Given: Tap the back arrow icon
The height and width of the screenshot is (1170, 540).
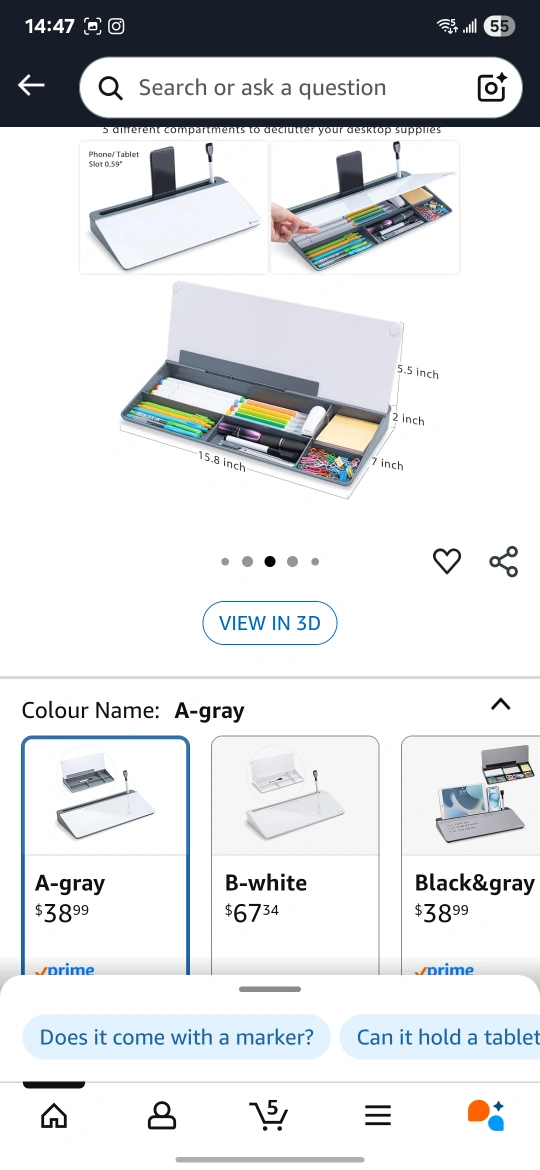Looking at the screenshot, I should 31,86.
